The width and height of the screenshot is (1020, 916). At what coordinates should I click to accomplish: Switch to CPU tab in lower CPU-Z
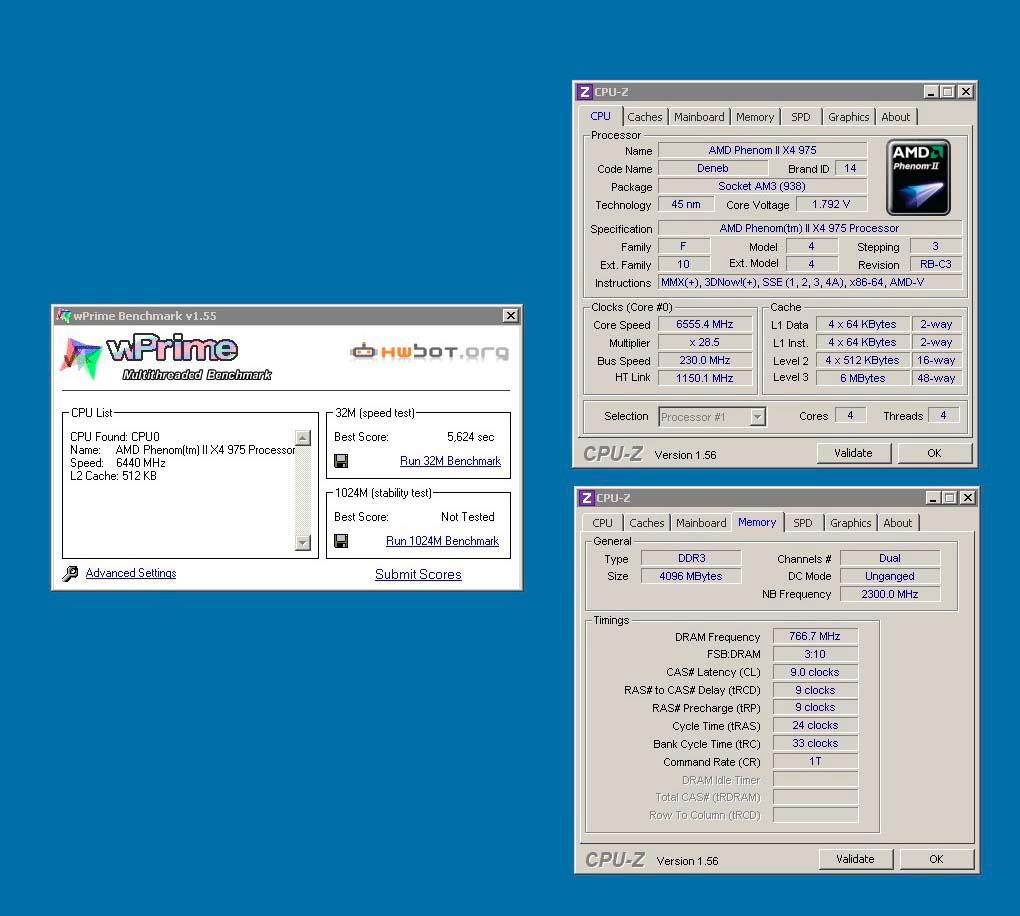click(602, 523)
